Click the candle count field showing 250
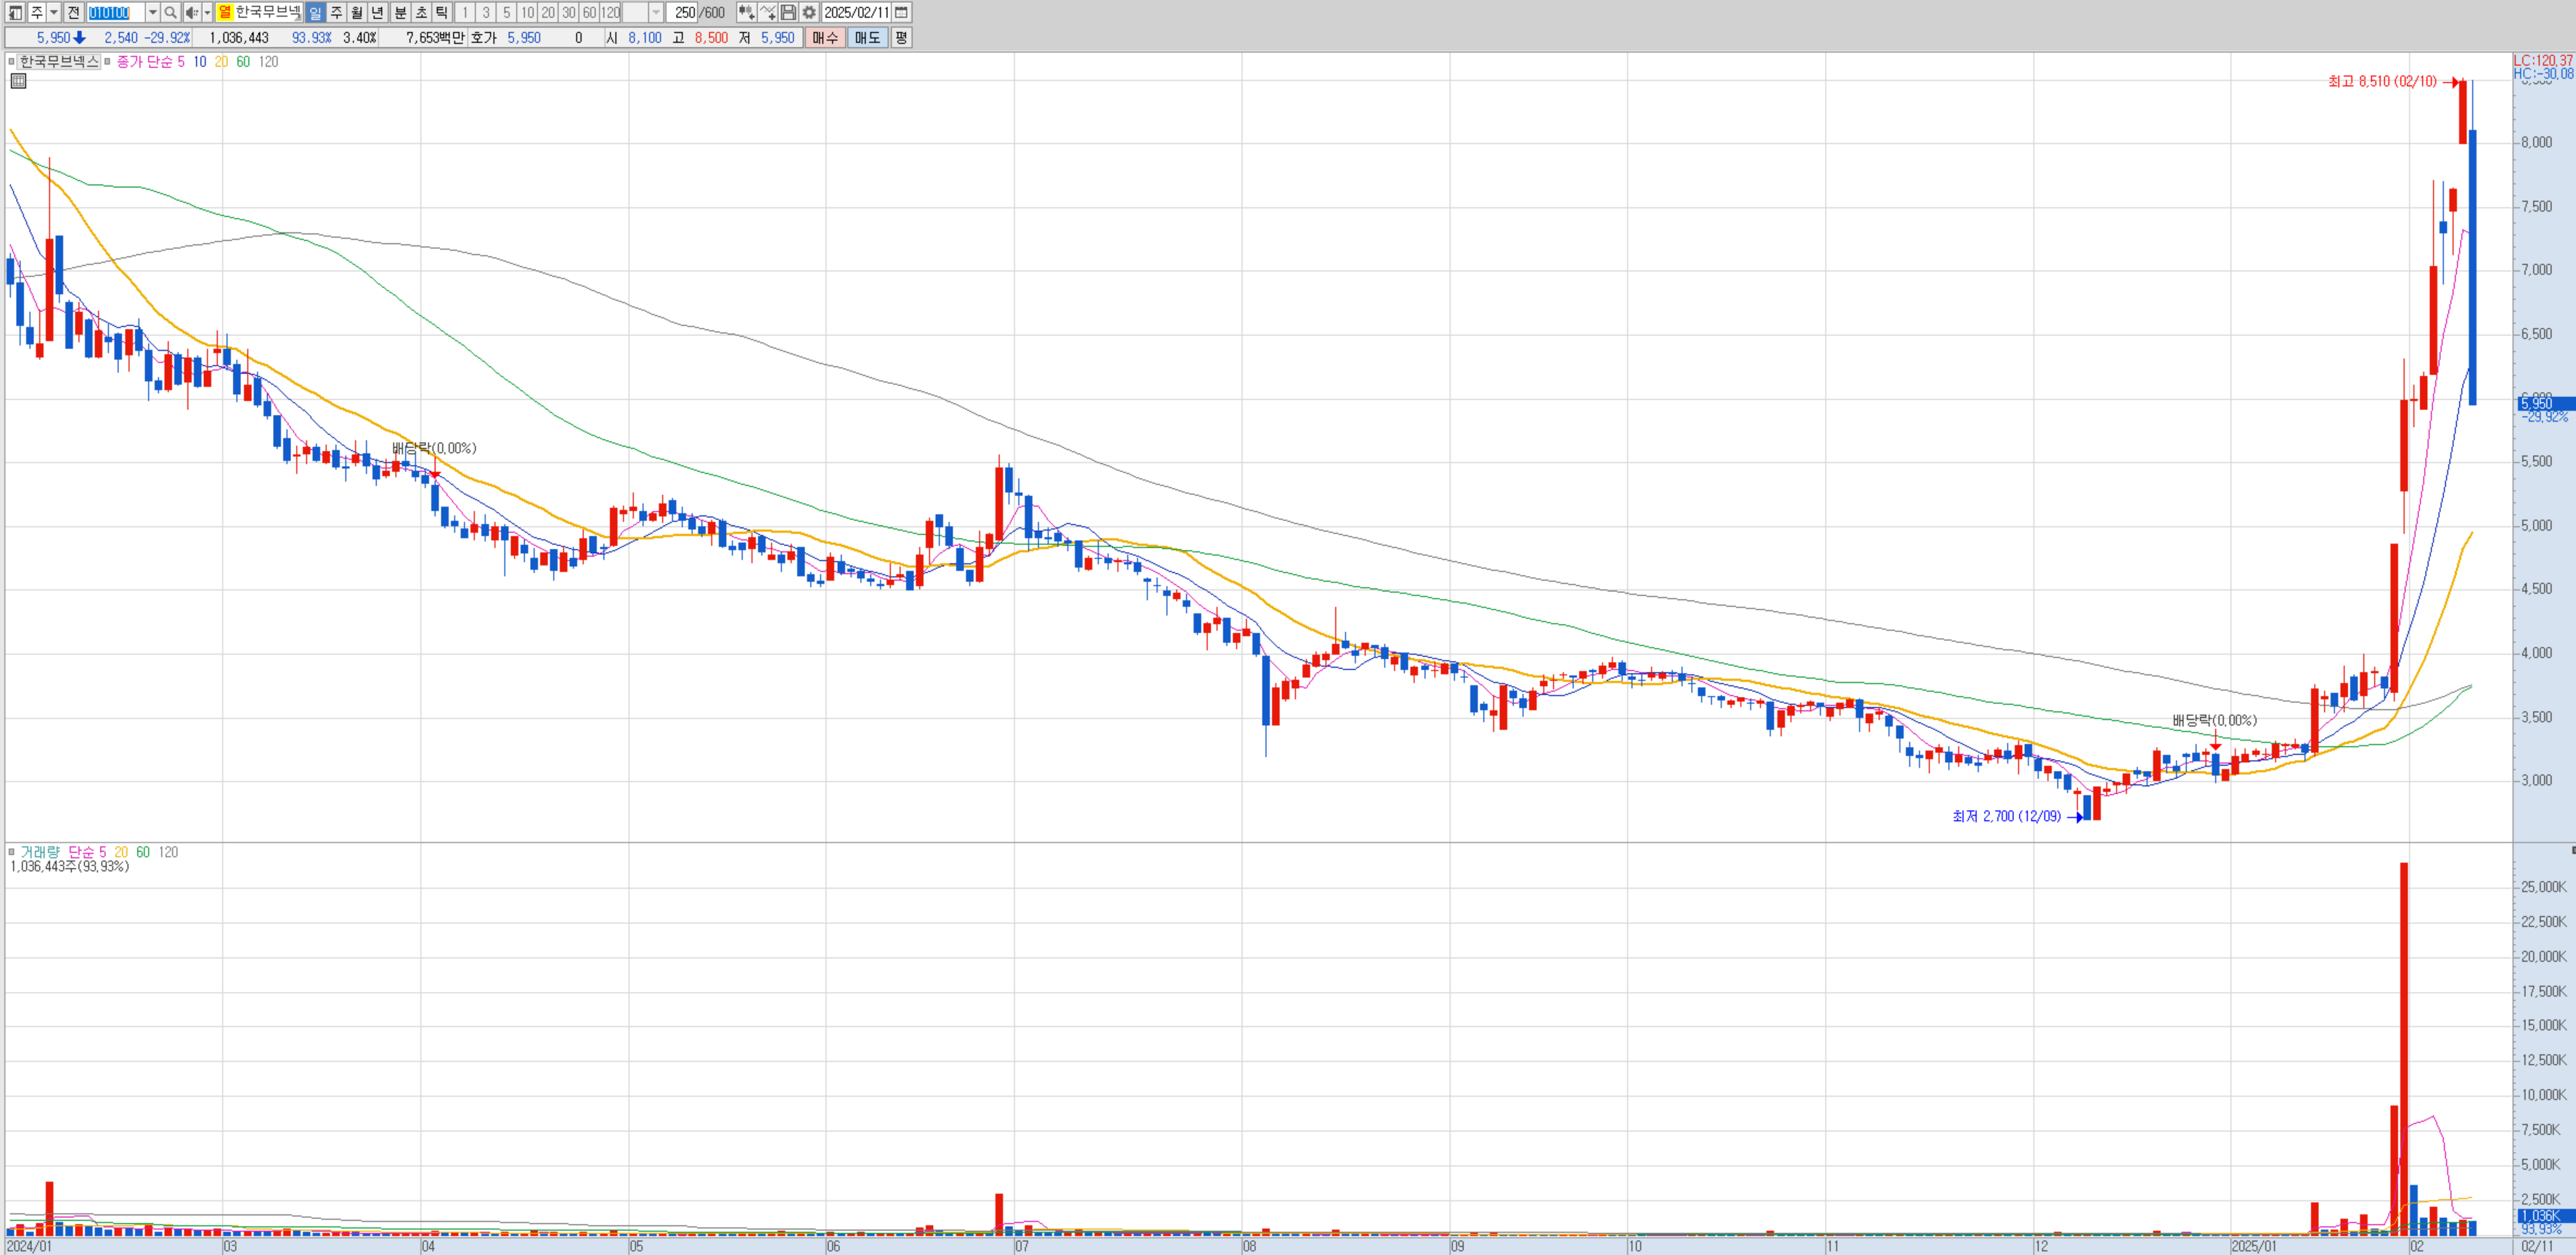 tap(684, 12)
